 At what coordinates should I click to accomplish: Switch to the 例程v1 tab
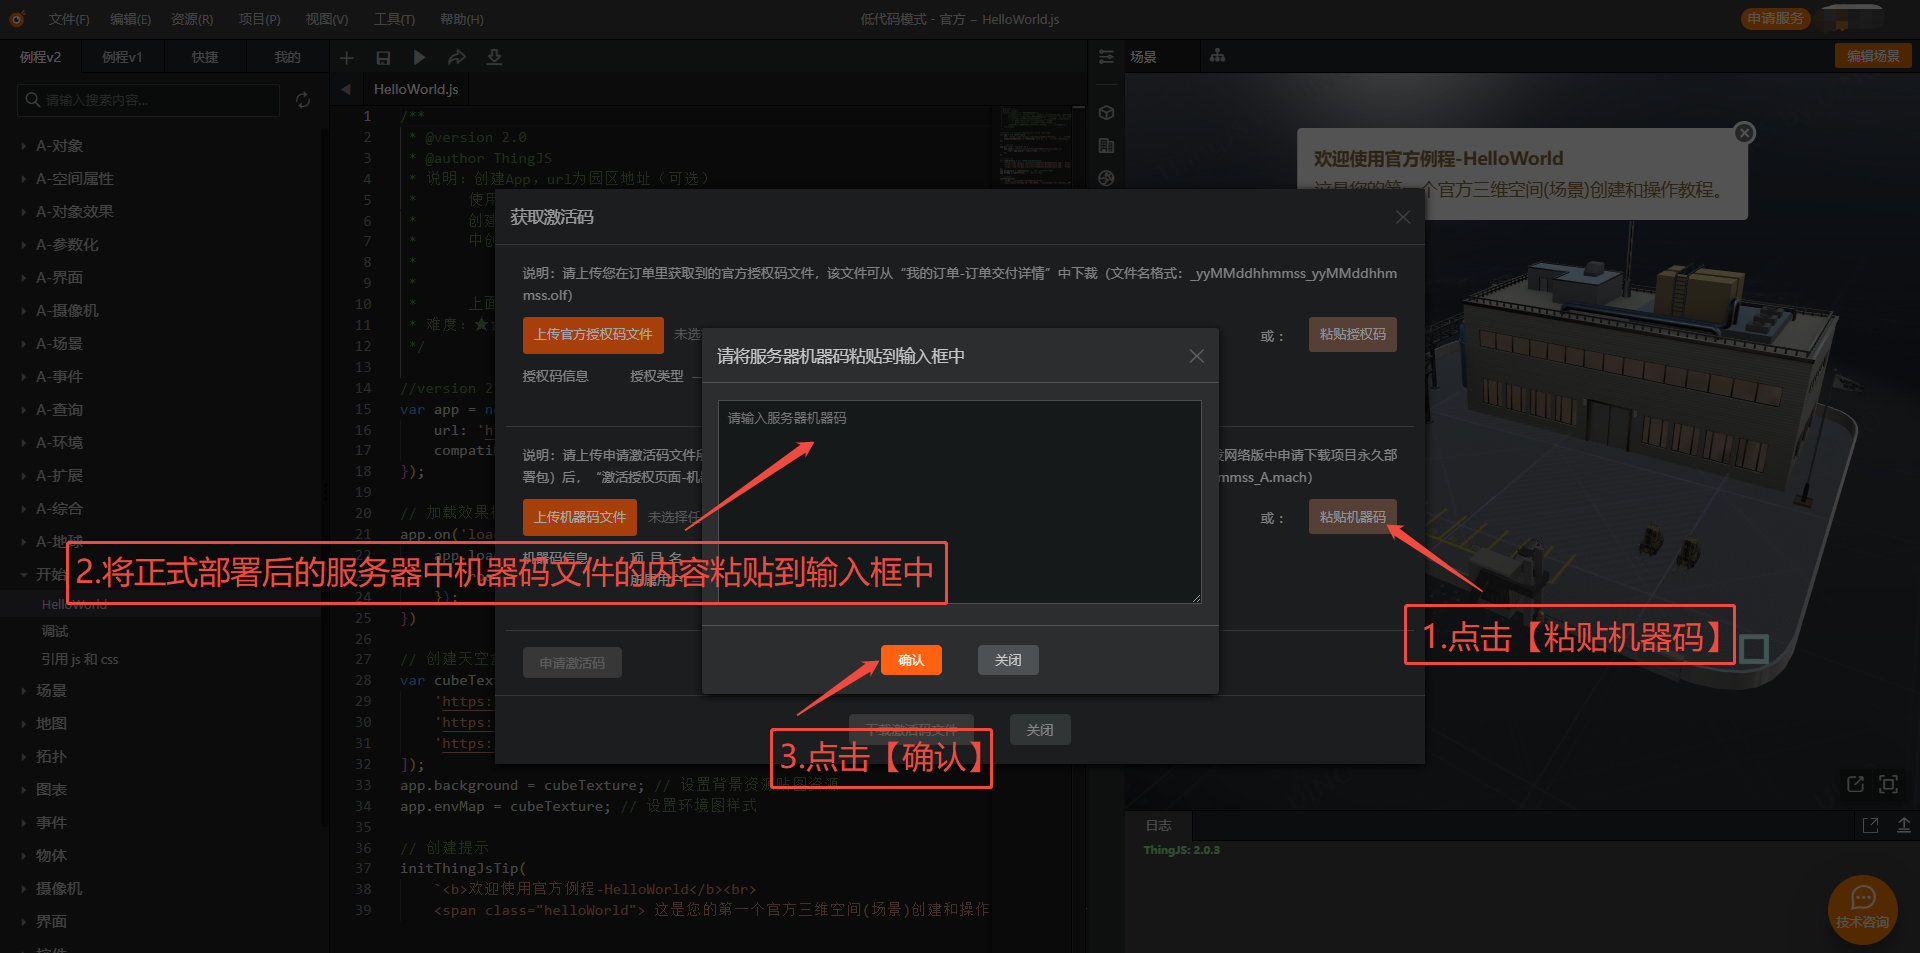tap(122, 57)
